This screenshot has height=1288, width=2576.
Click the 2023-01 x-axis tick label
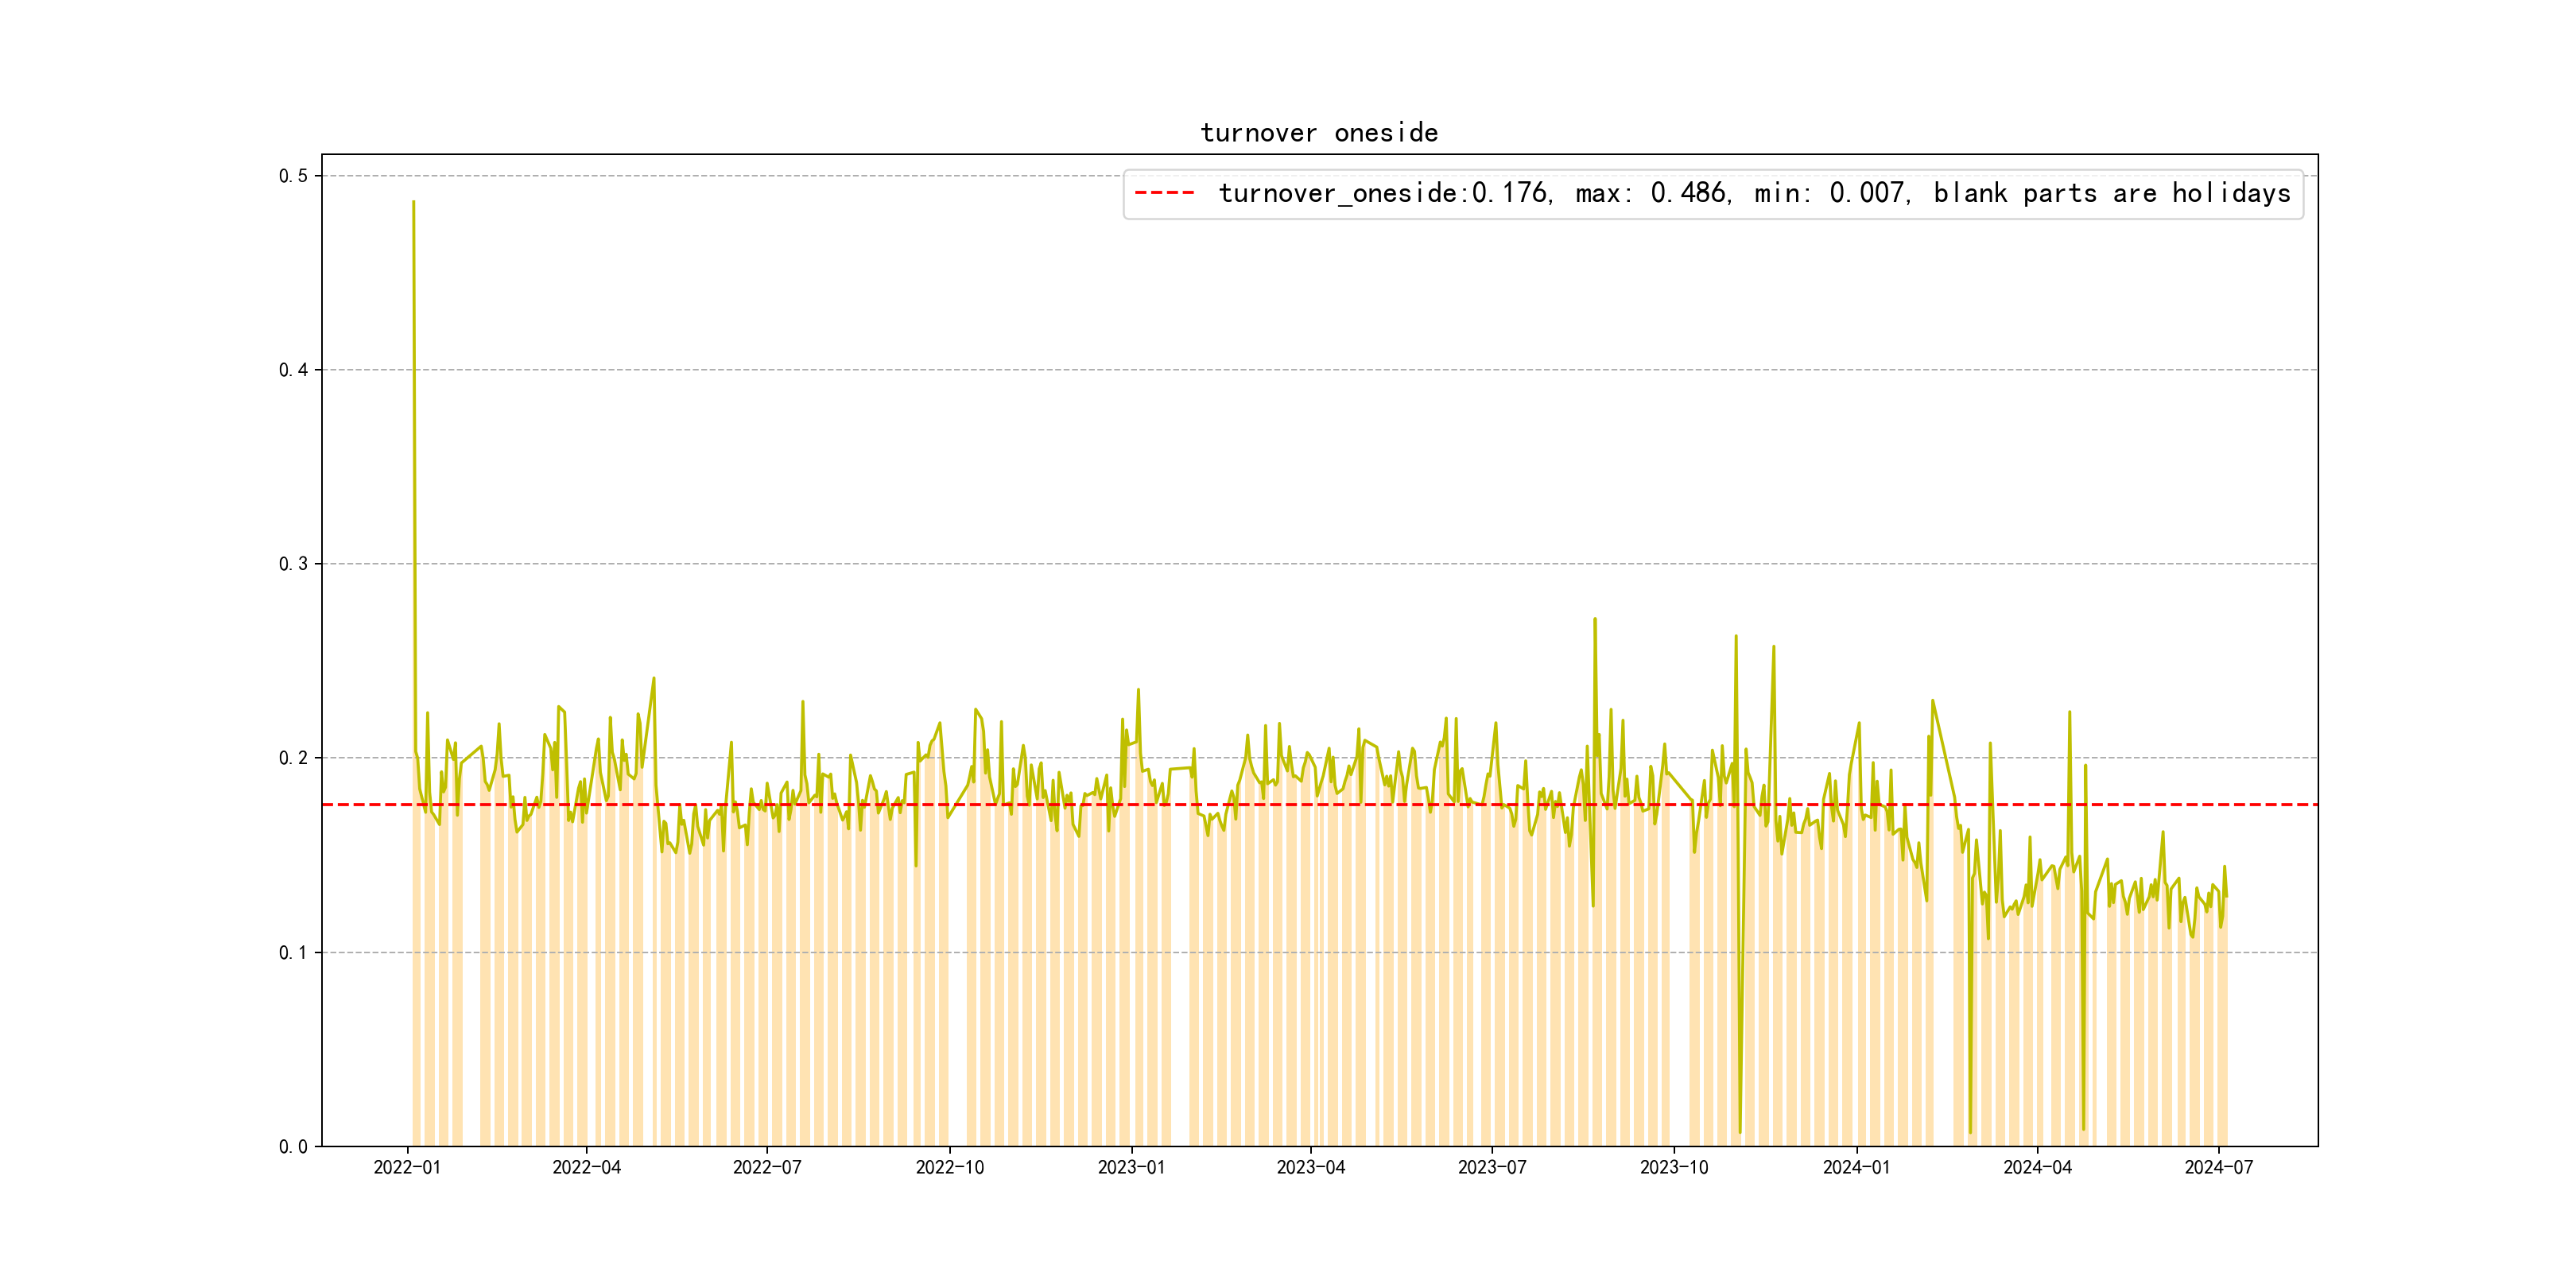1131,1168
